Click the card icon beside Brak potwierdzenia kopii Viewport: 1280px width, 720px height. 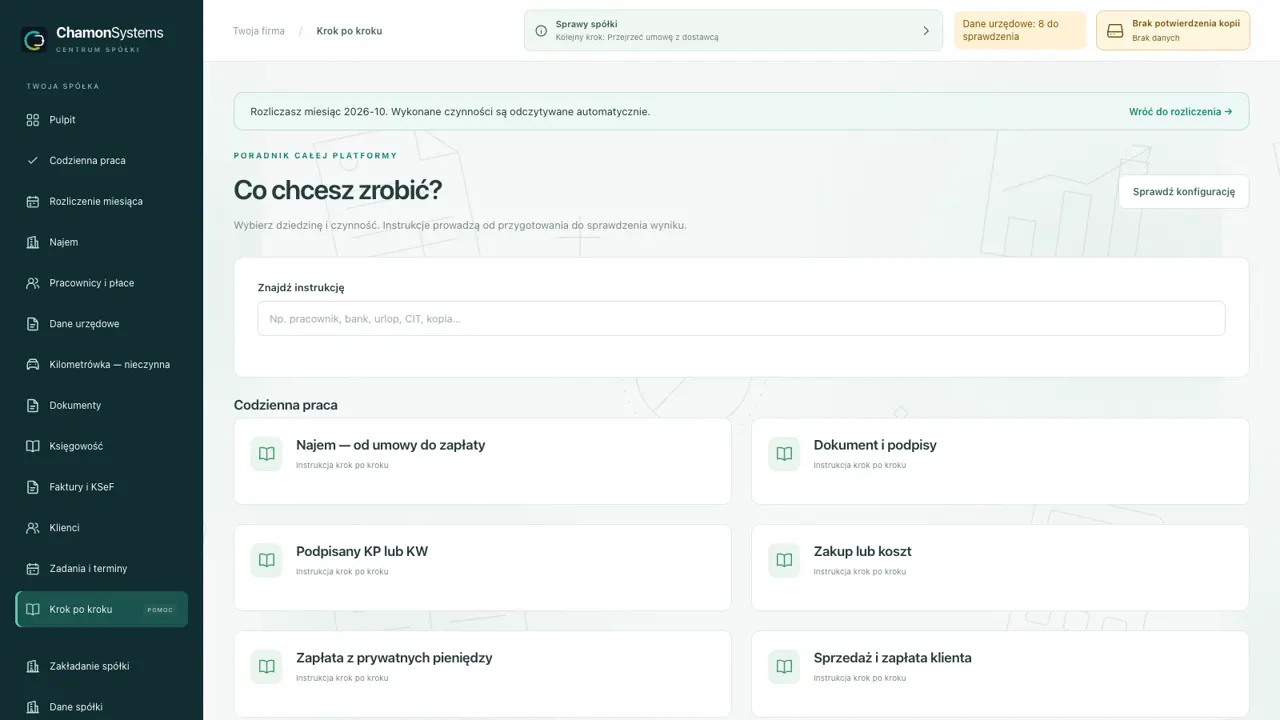(1115, 31)
